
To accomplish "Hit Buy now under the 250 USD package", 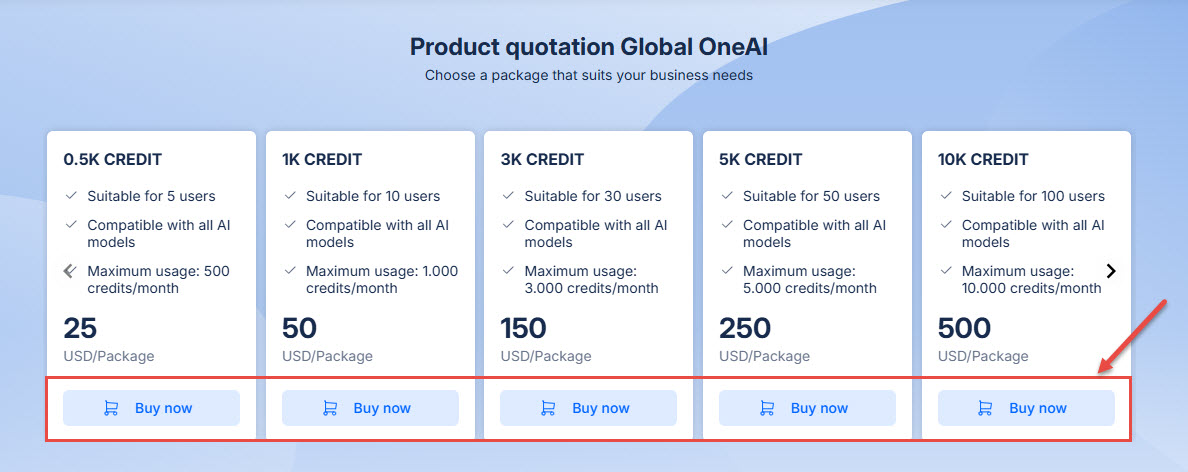I will point(807,408).
